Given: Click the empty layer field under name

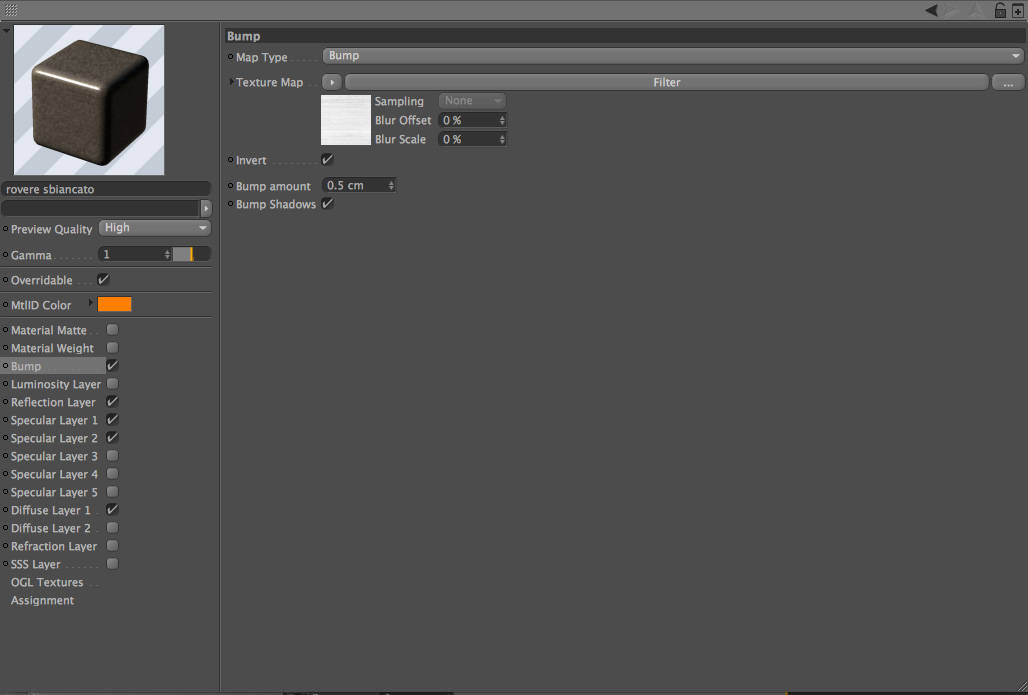Looking at the screenshot, I should pos(100,208).
